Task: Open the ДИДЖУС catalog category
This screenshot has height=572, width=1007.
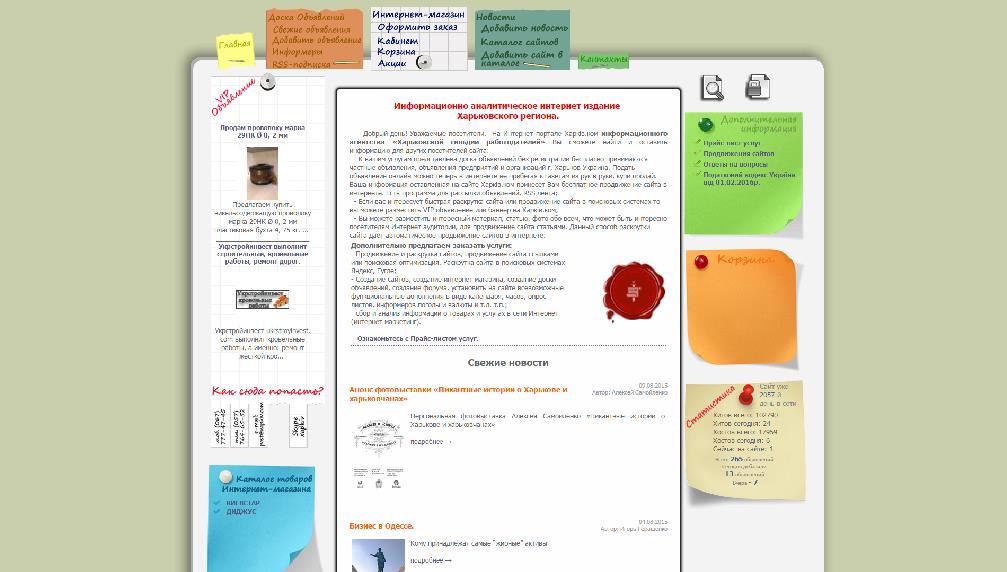Action: pos(241,512)
